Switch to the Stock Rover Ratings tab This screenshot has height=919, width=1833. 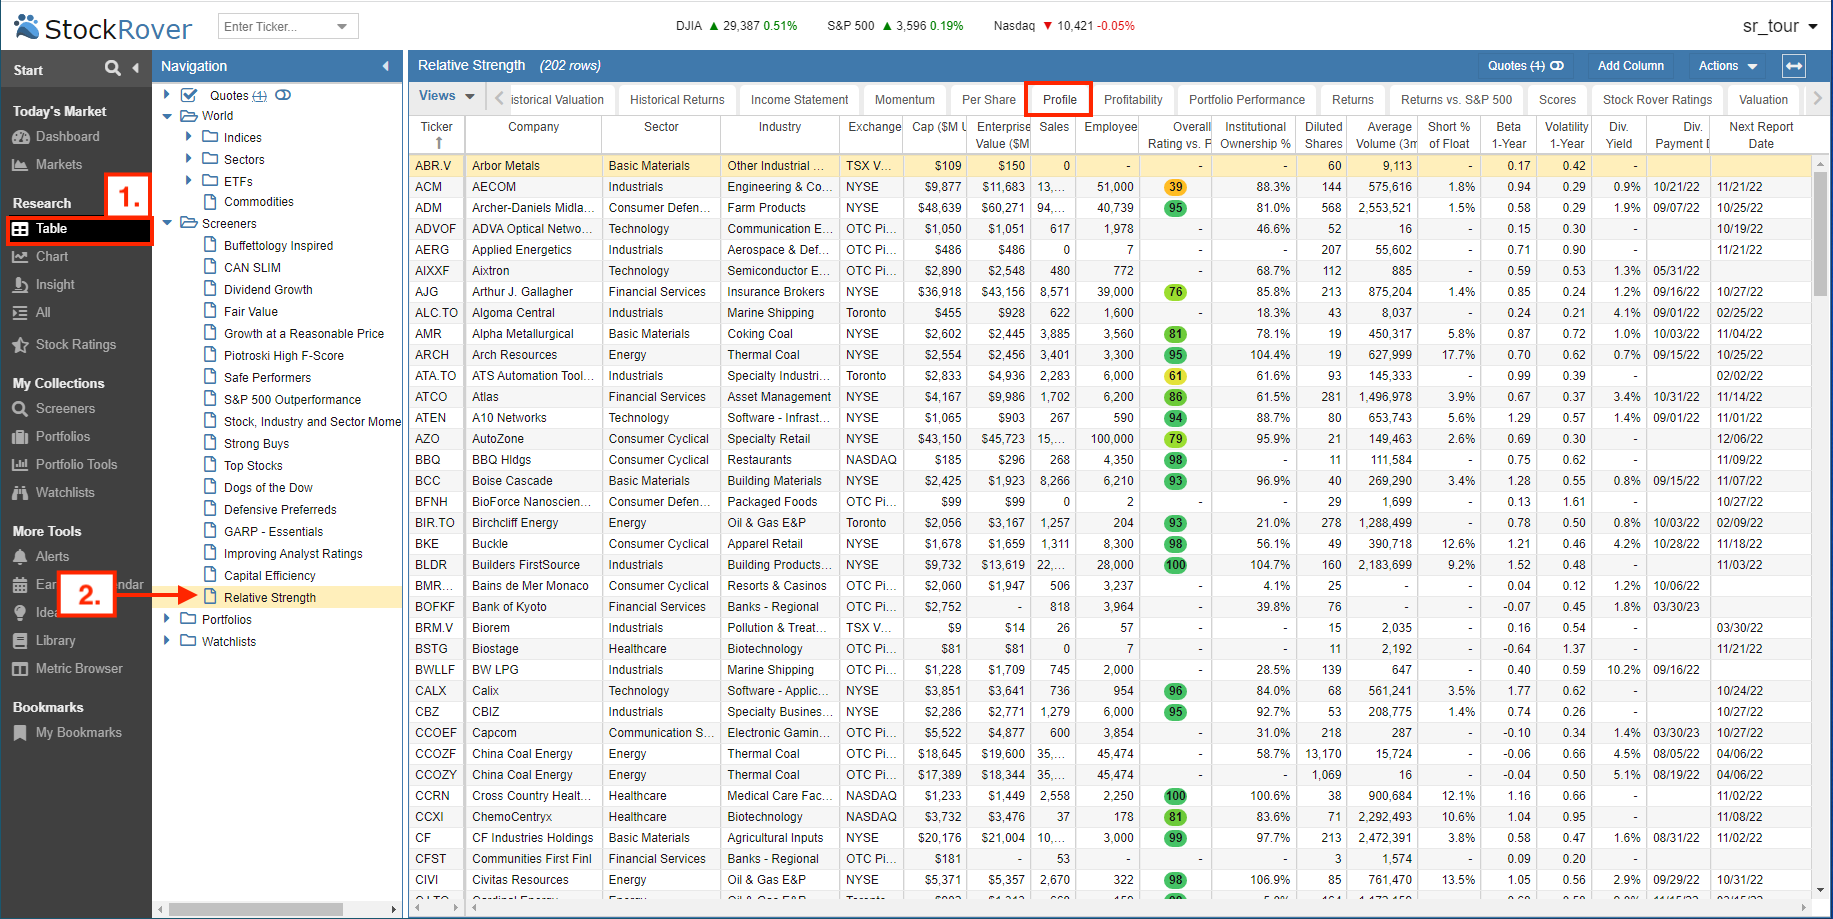coord(1657,99)
